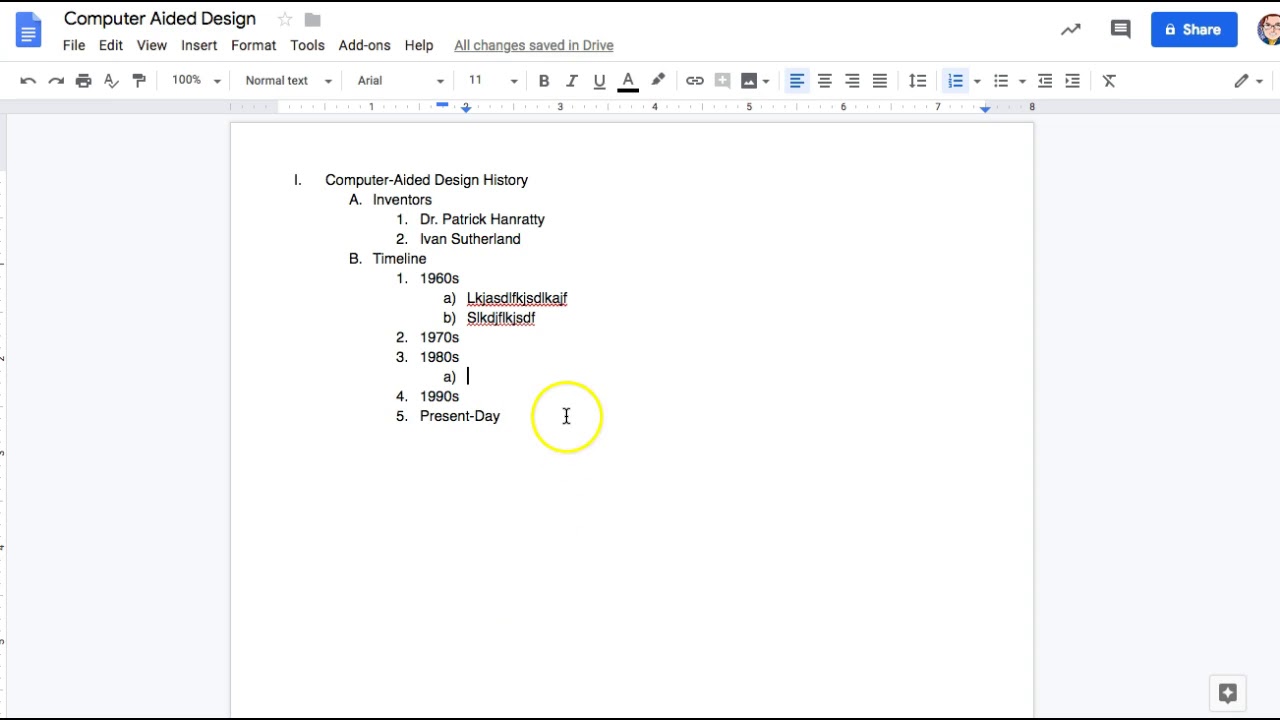Increase indent of the list item
The height and width of the screenshot is (720, 1280).
[x=1072, y=81]
